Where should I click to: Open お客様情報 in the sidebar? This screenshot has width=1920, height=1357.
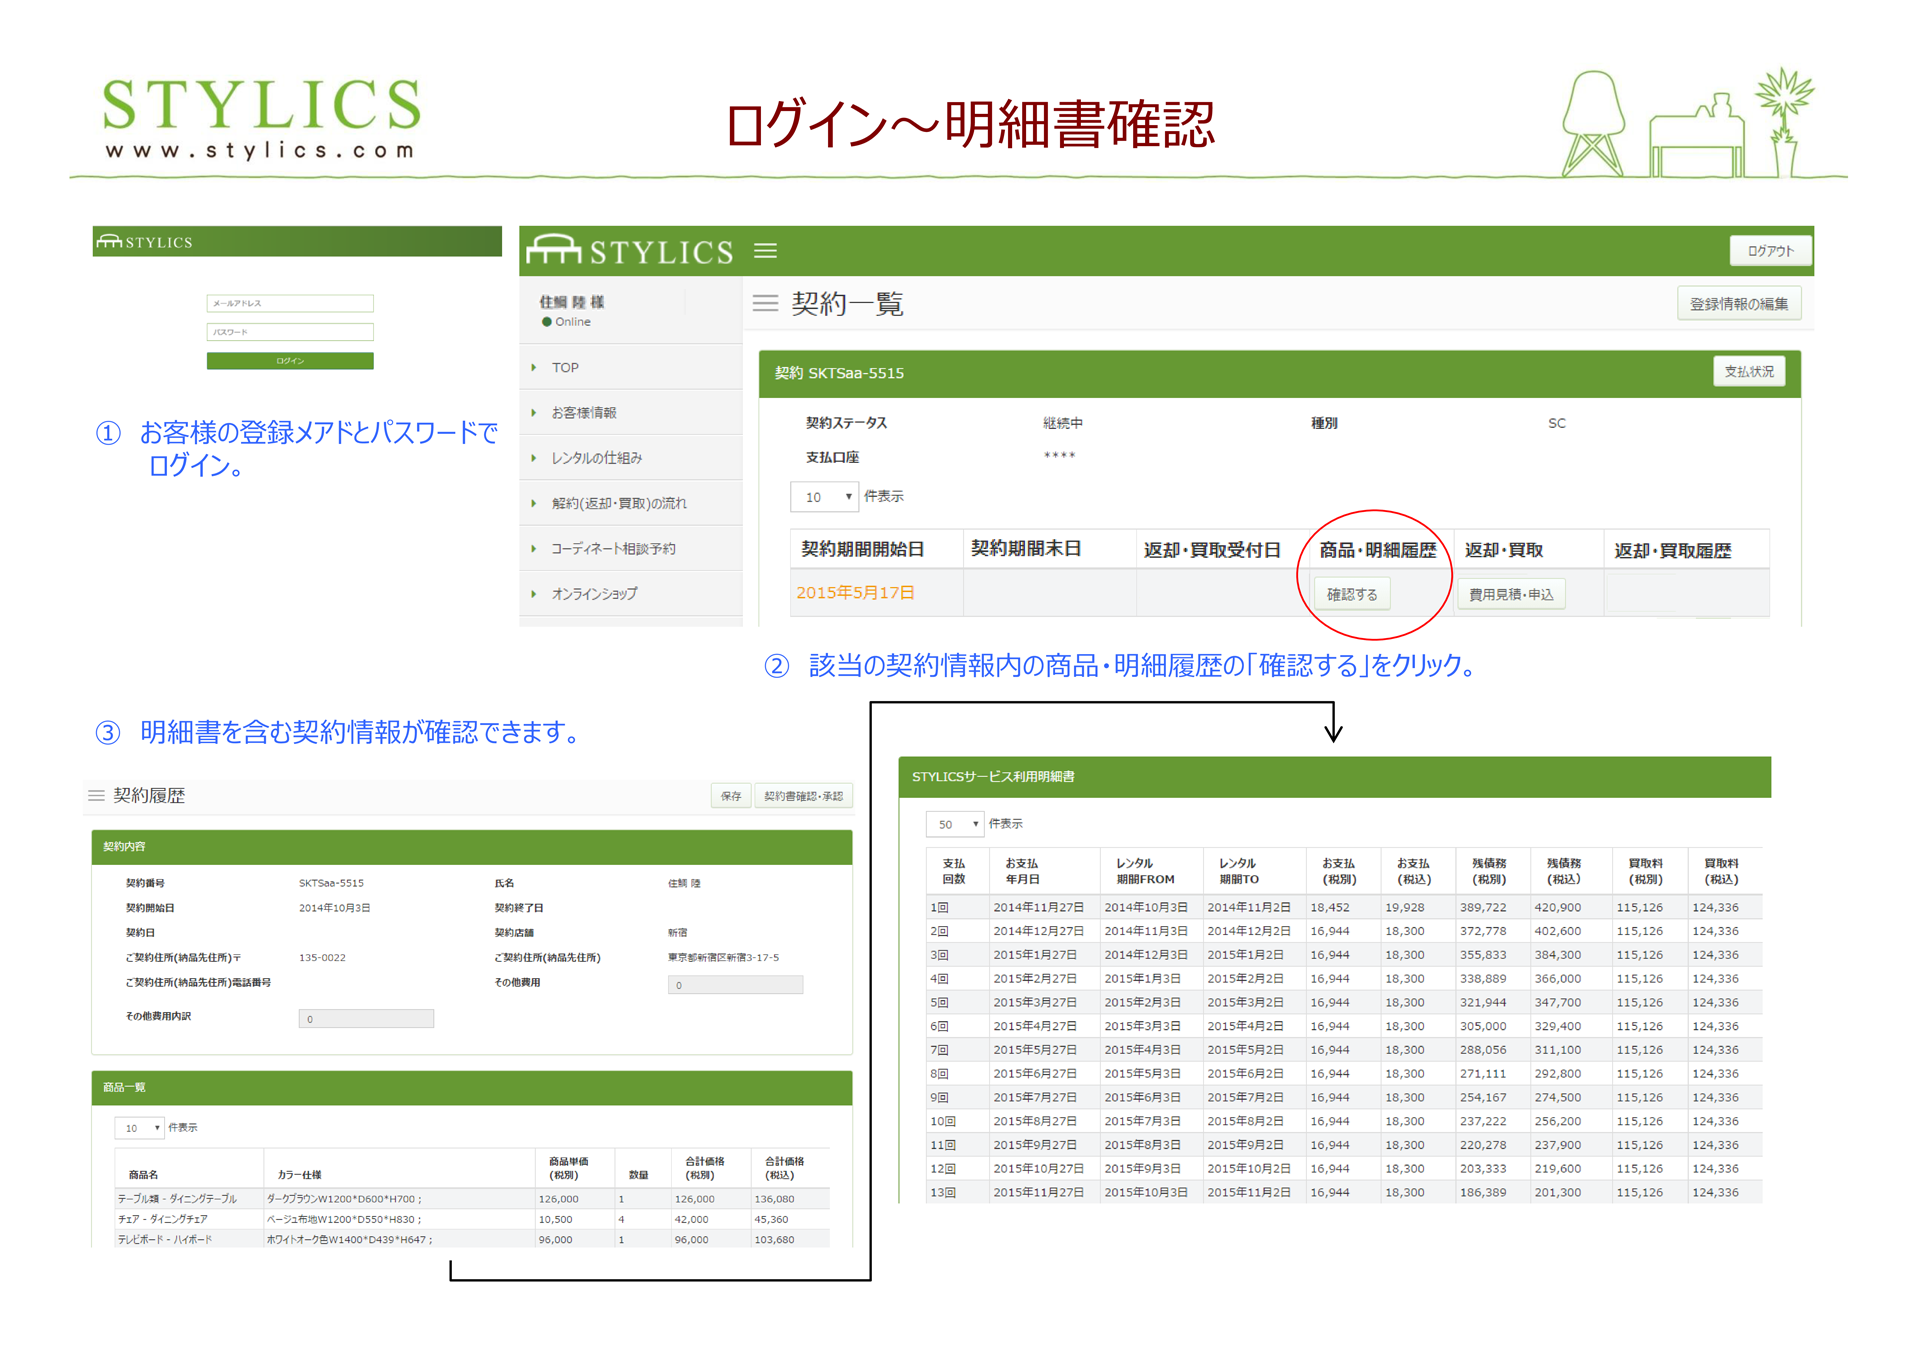pyautogui.click(x=631, y=412)
